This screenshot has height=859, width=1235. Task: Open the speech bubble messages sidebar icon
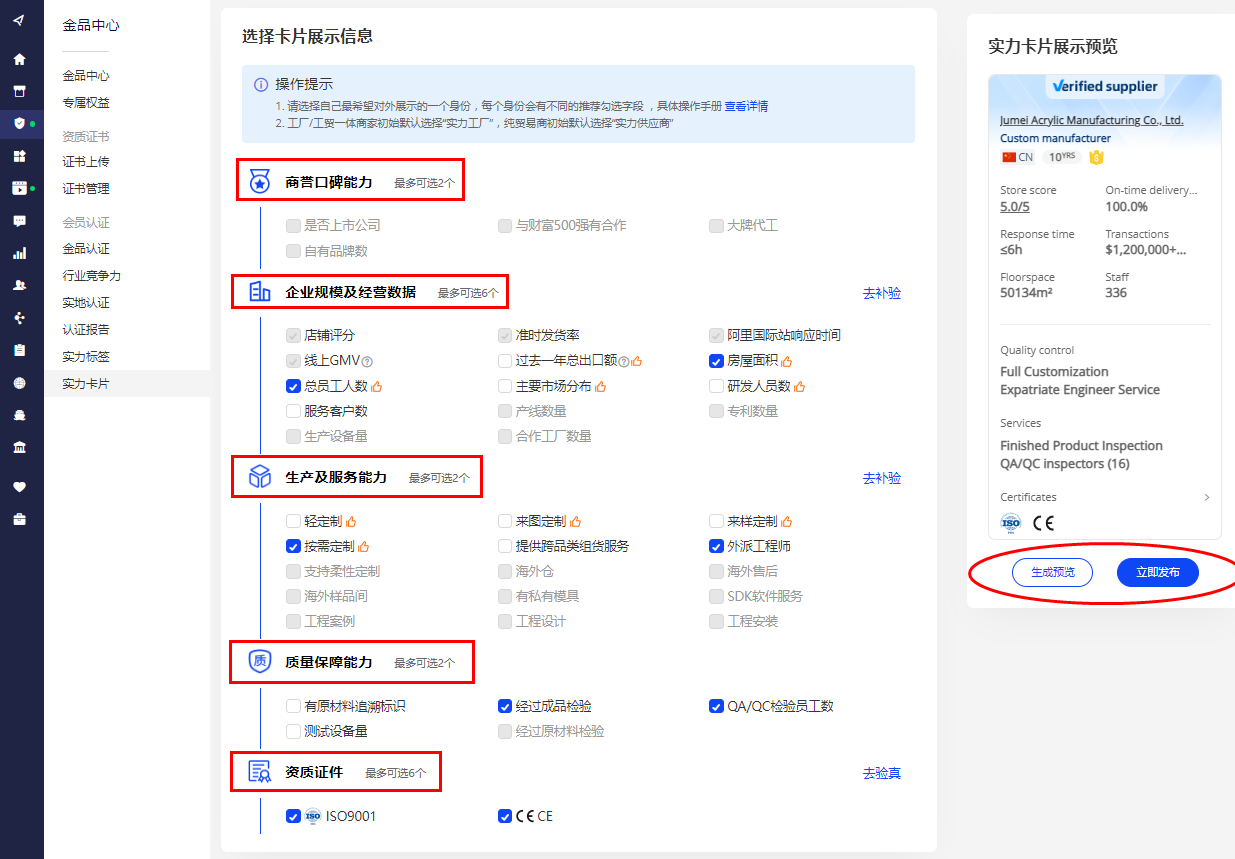click(19, 221)
